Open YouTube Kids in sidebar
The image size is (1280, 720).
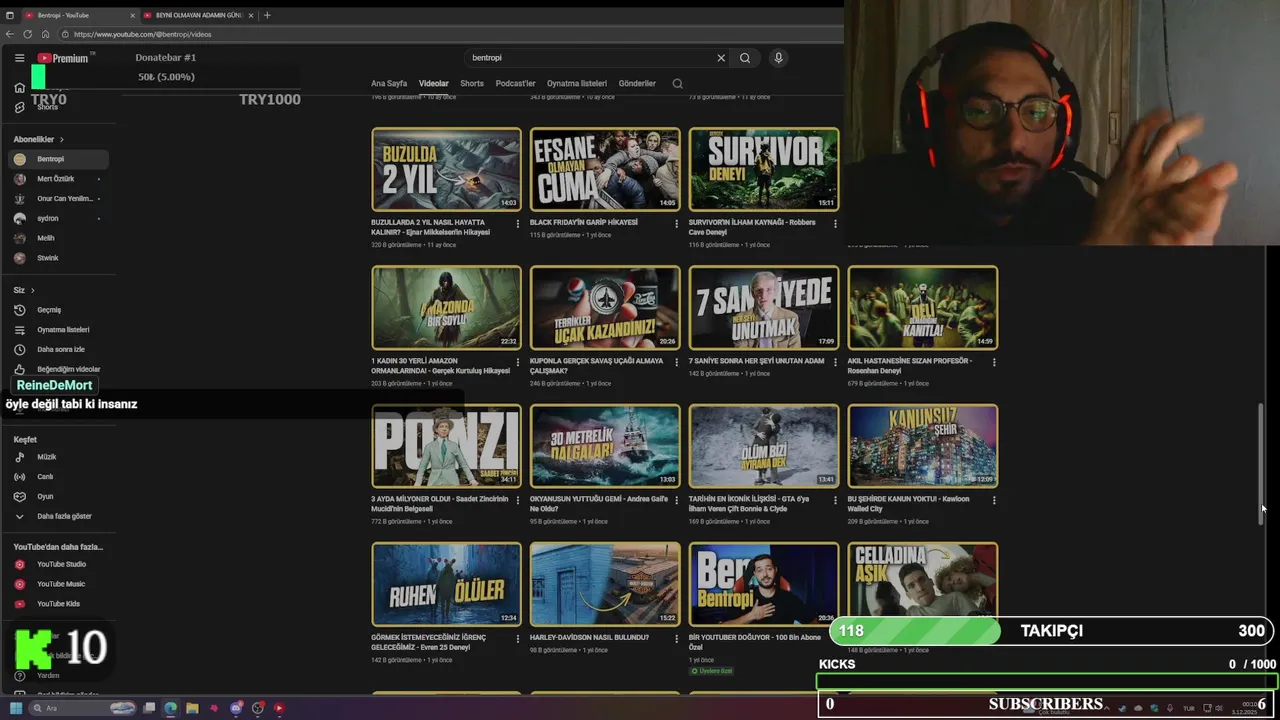(x=59, y=604)
